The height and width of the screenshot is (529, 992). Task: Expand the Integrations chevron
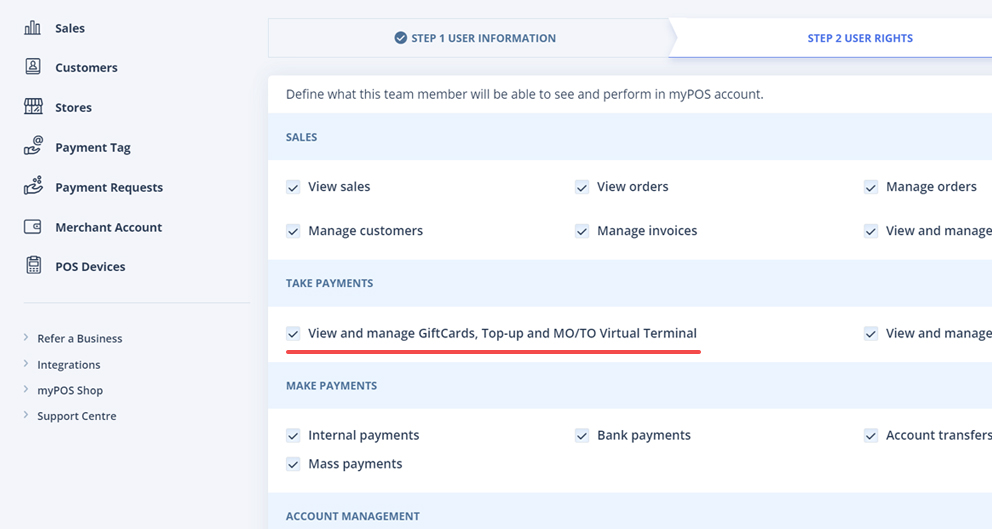click(x=26, y=364)
